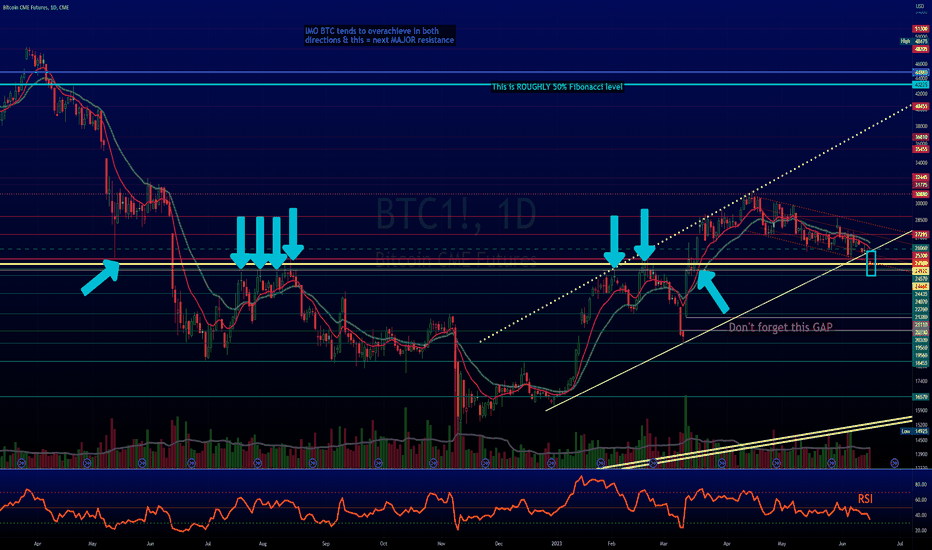Click the Sep label on time axis

325,543
